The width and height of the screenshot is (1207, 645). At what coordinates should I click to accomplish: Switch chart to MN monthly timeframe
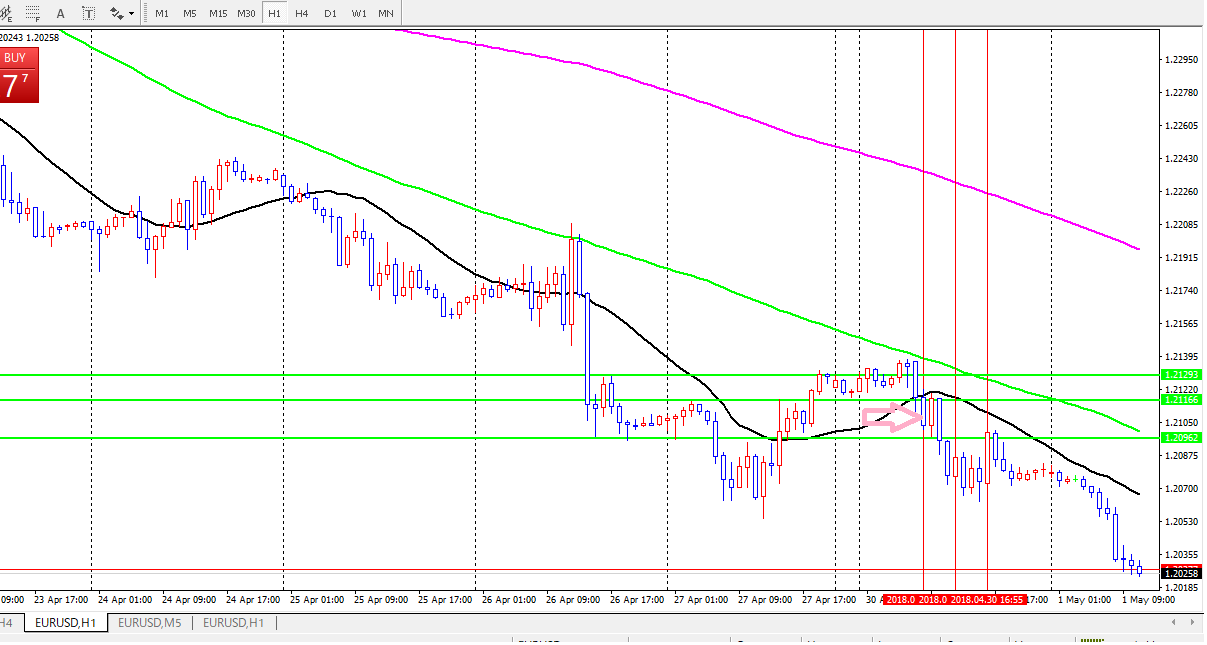pos(386,14)
